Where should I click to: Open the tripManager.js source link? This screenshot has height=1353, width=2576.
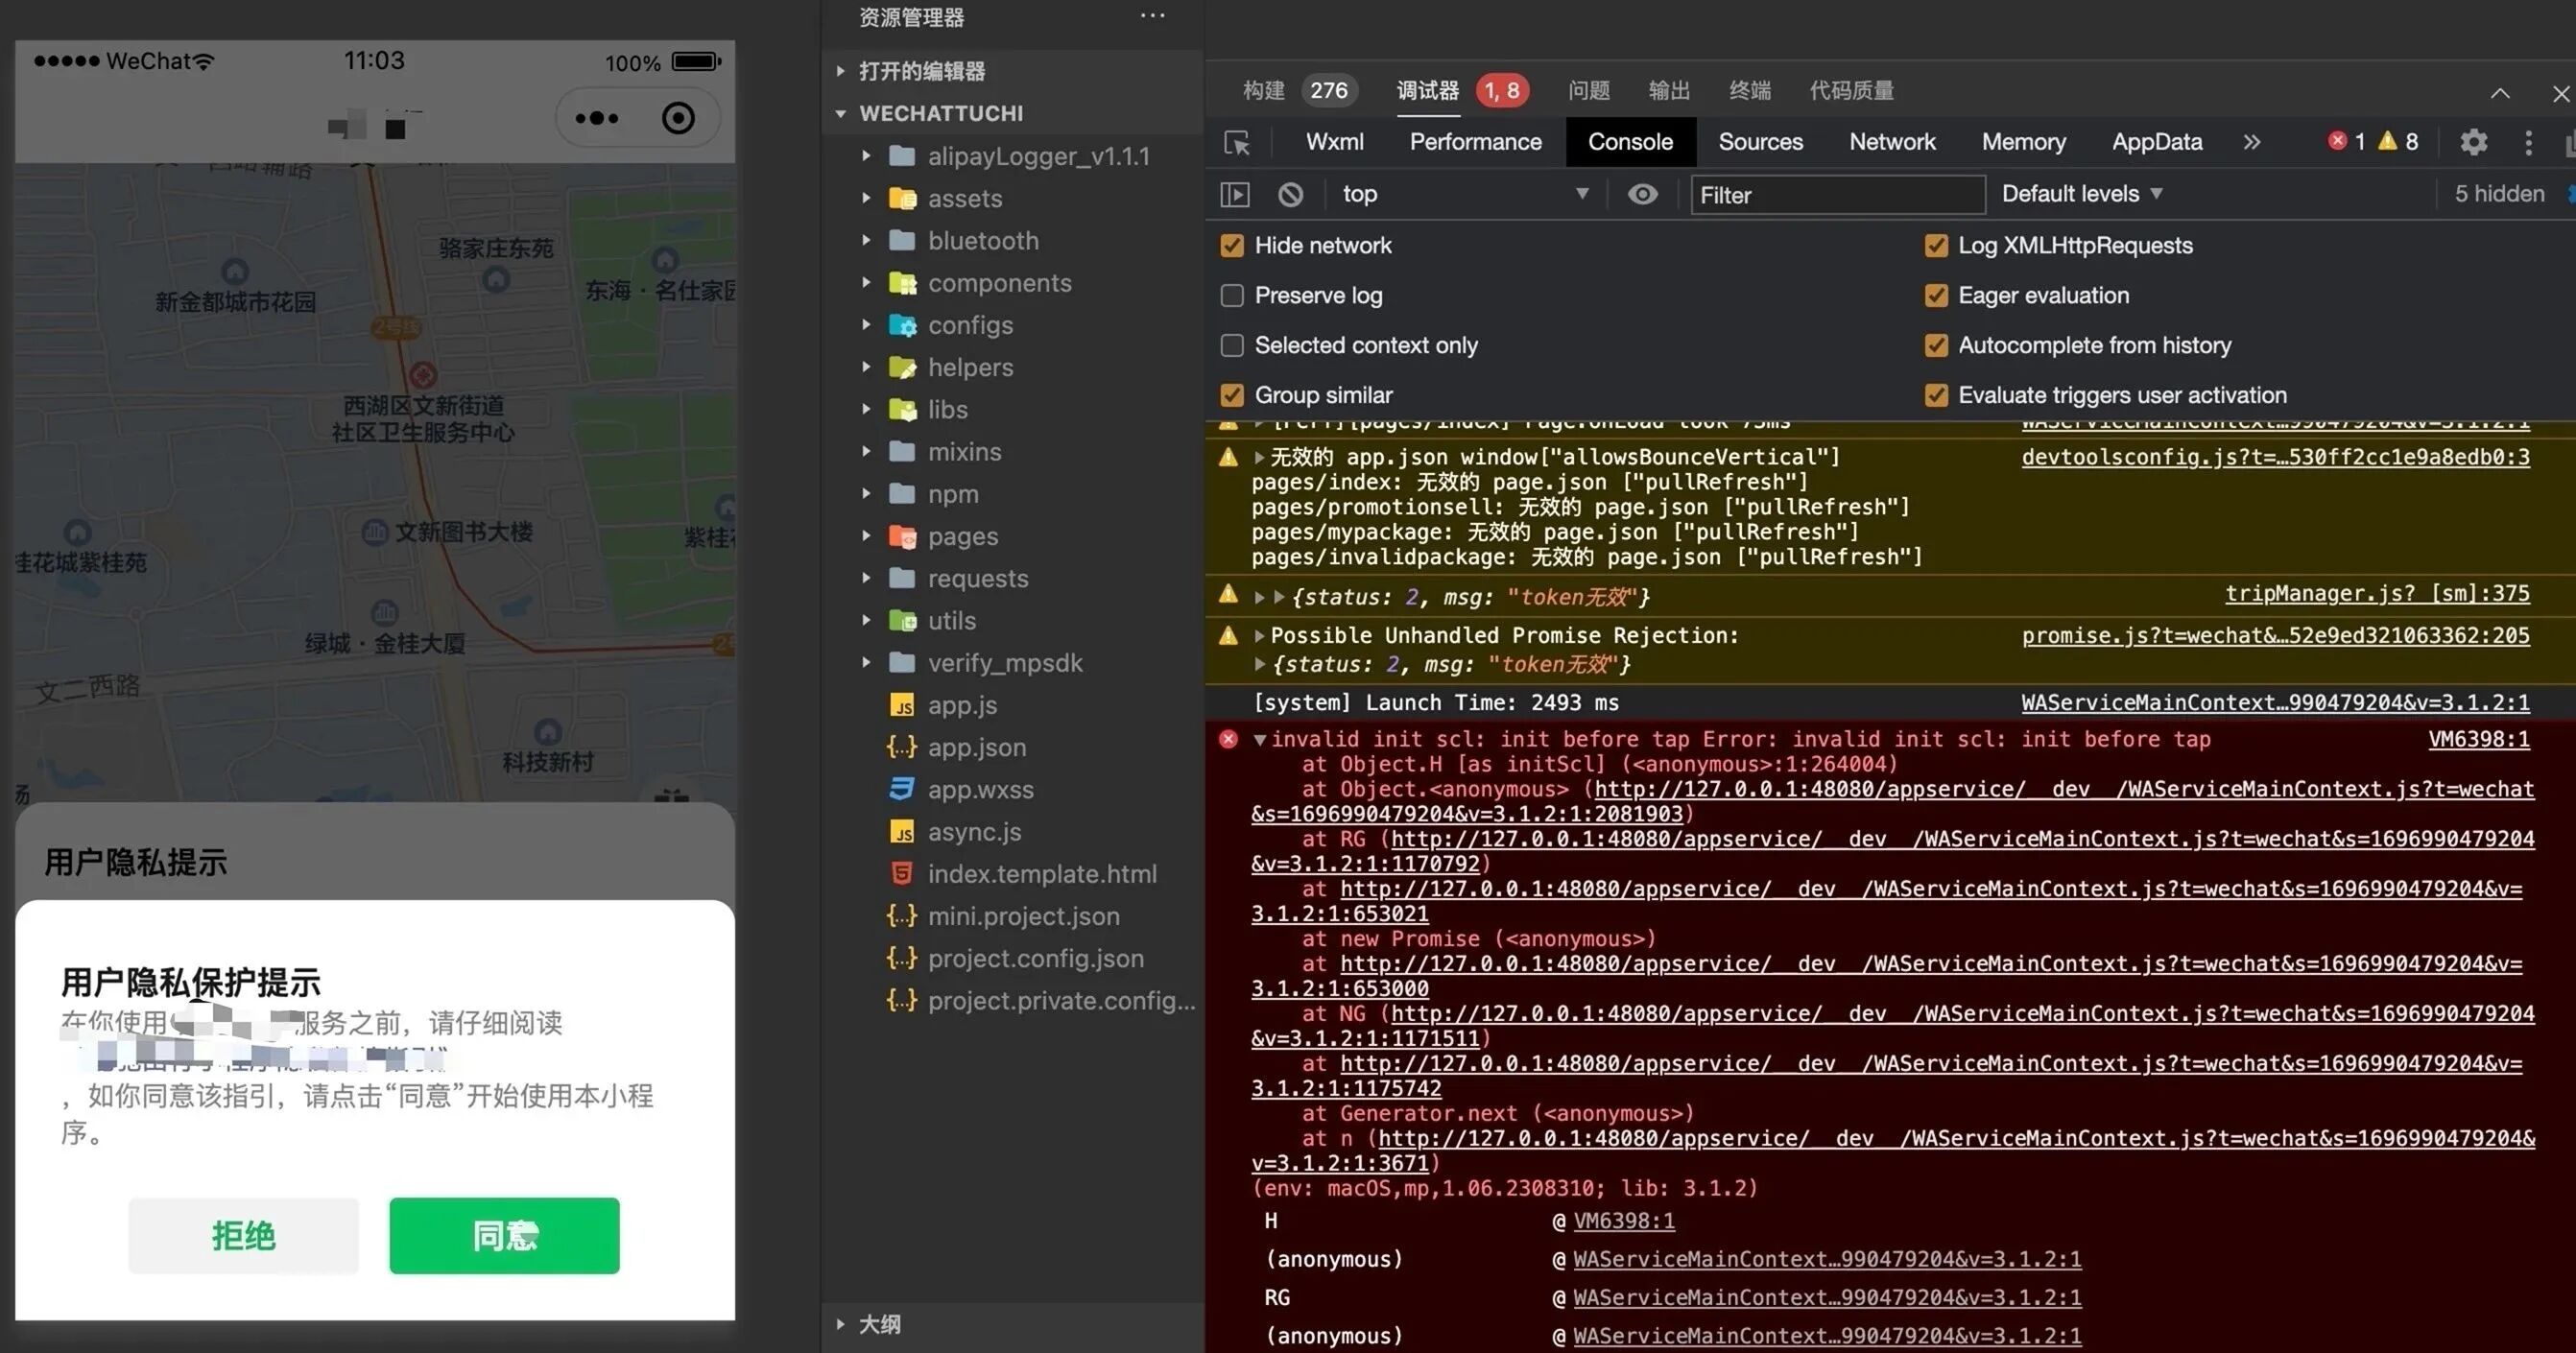[x=2376, y=594]
